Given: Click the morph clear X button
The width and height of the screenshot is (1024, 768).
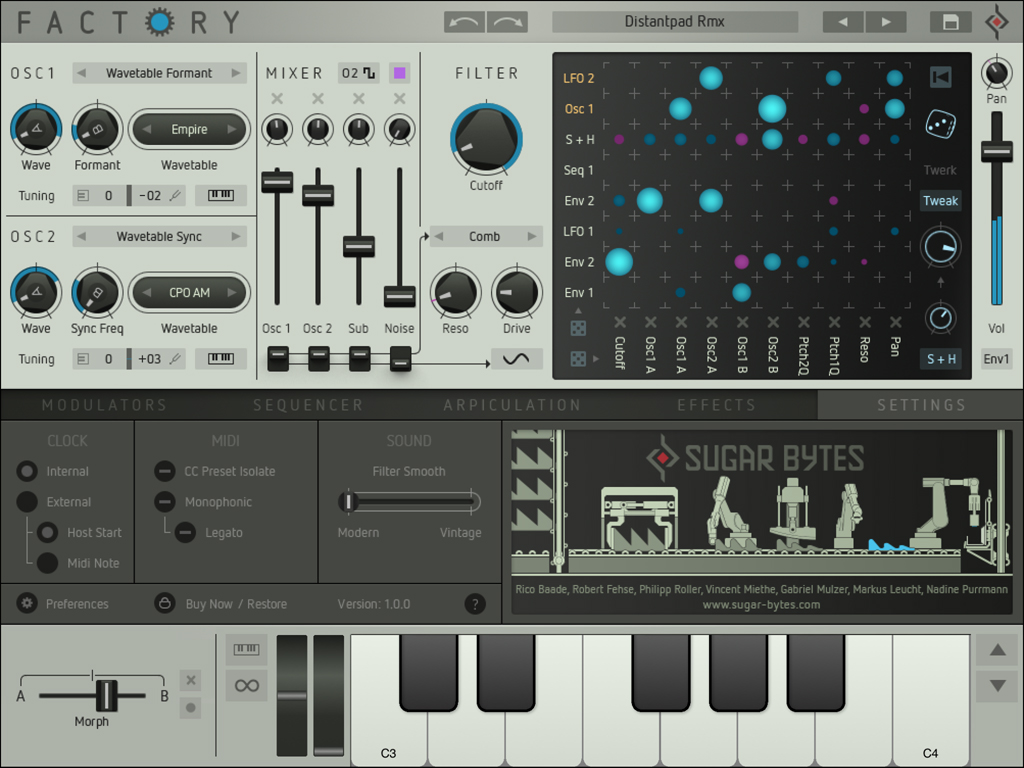Looking at the screenshot, I should pyautogui.click(x=191, y=680).
